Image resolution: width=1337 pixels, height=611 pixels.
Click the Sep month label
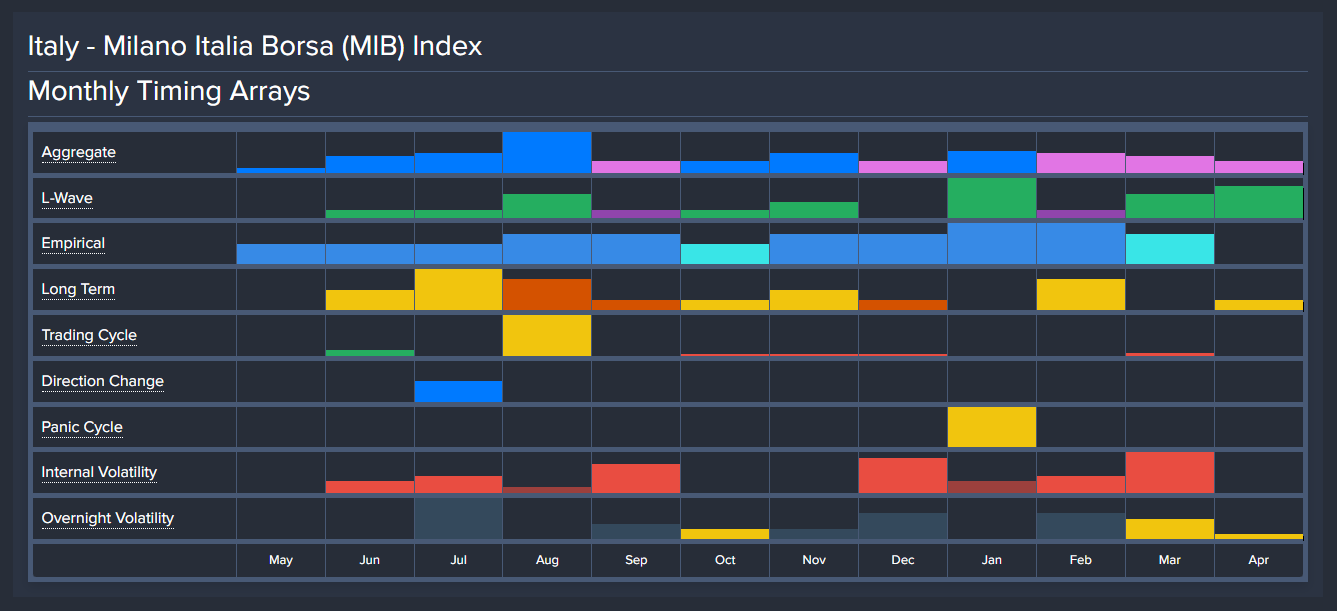coord(636,560)
